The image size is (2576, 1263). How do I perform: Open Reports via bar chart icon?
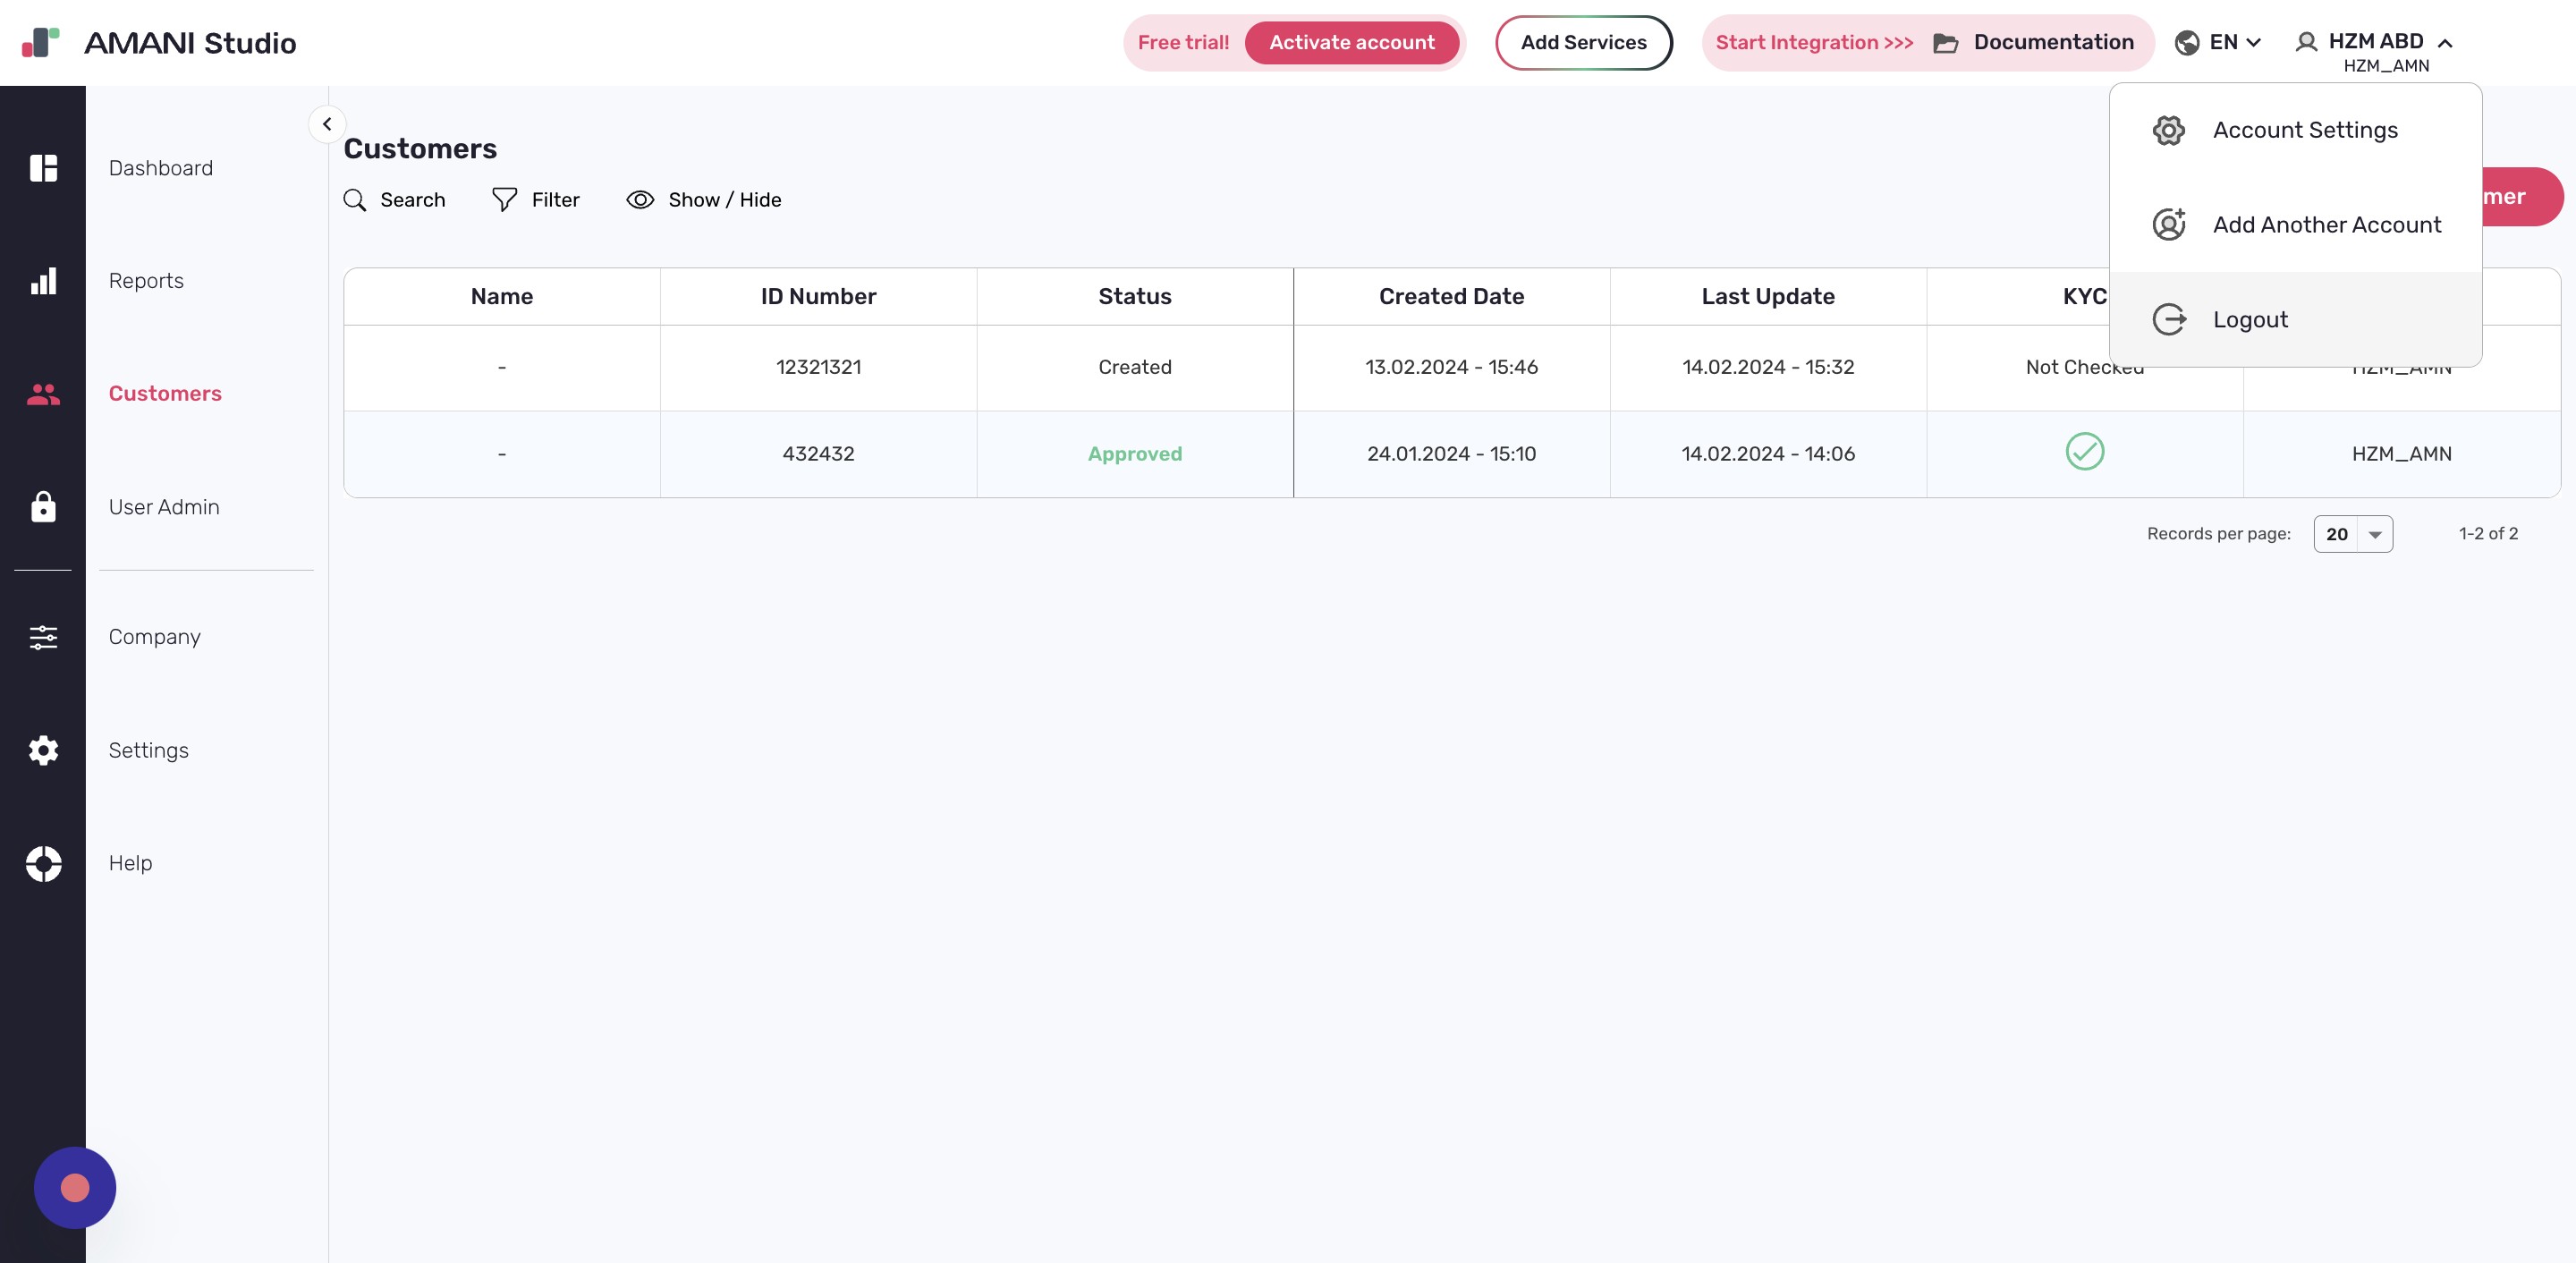pos(43,281)
